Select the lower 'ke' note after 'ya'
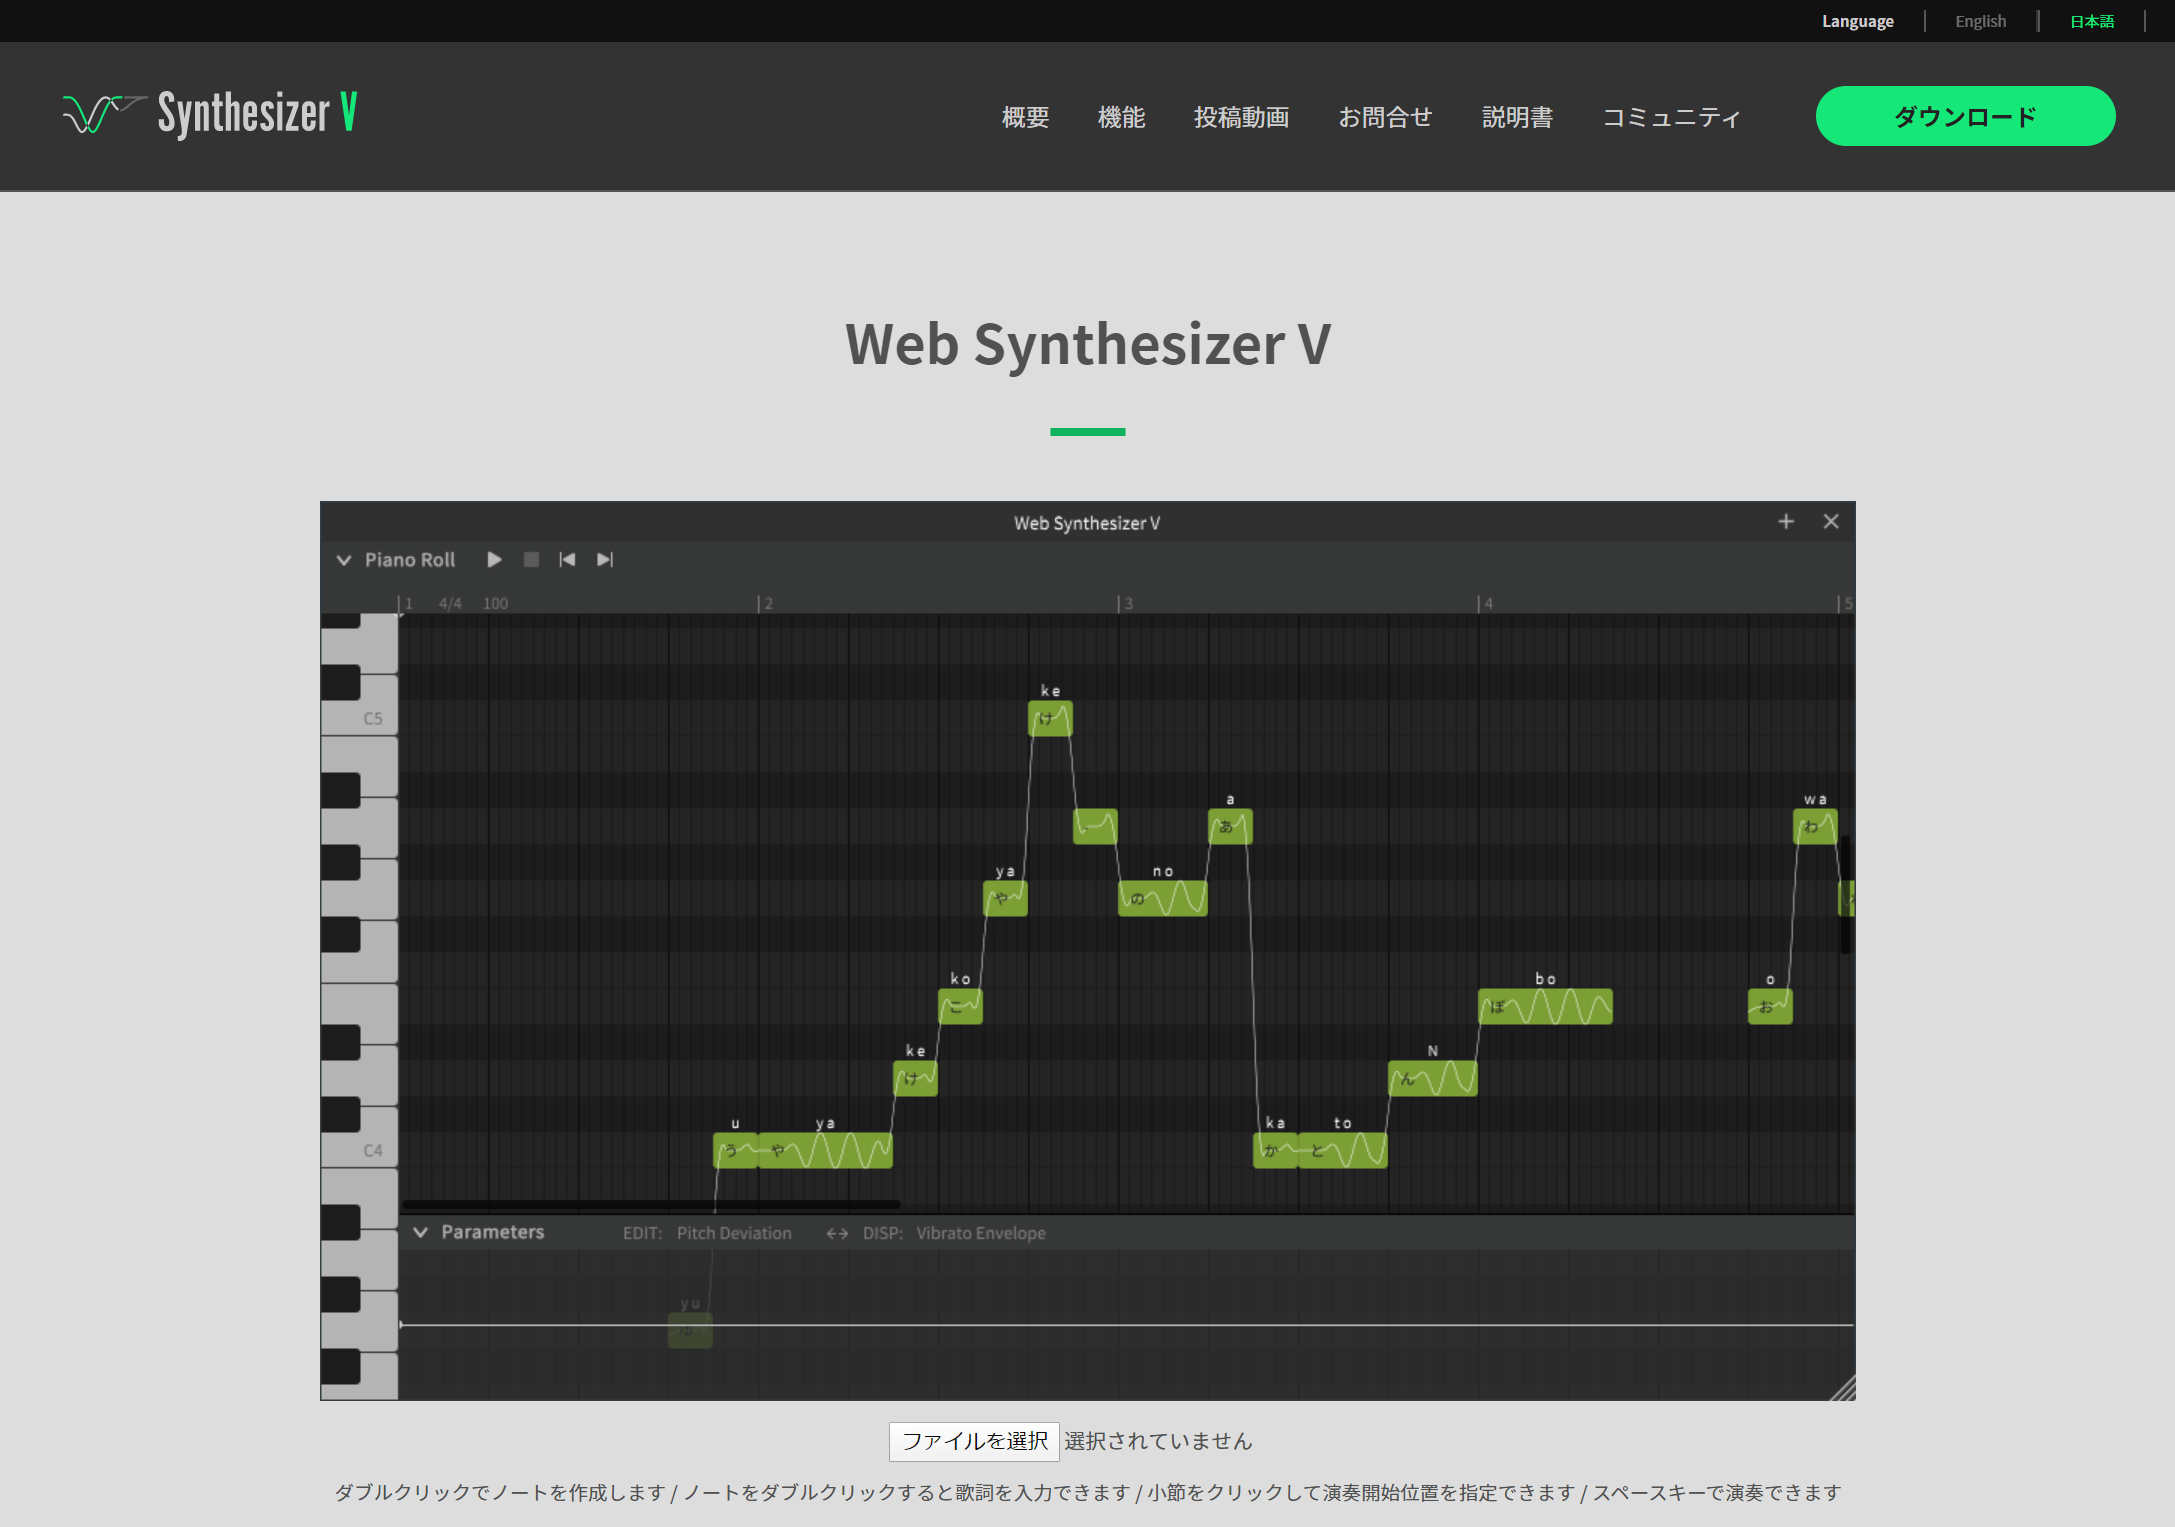The image size is (2175, 1527). click(x=915, y=1079)
